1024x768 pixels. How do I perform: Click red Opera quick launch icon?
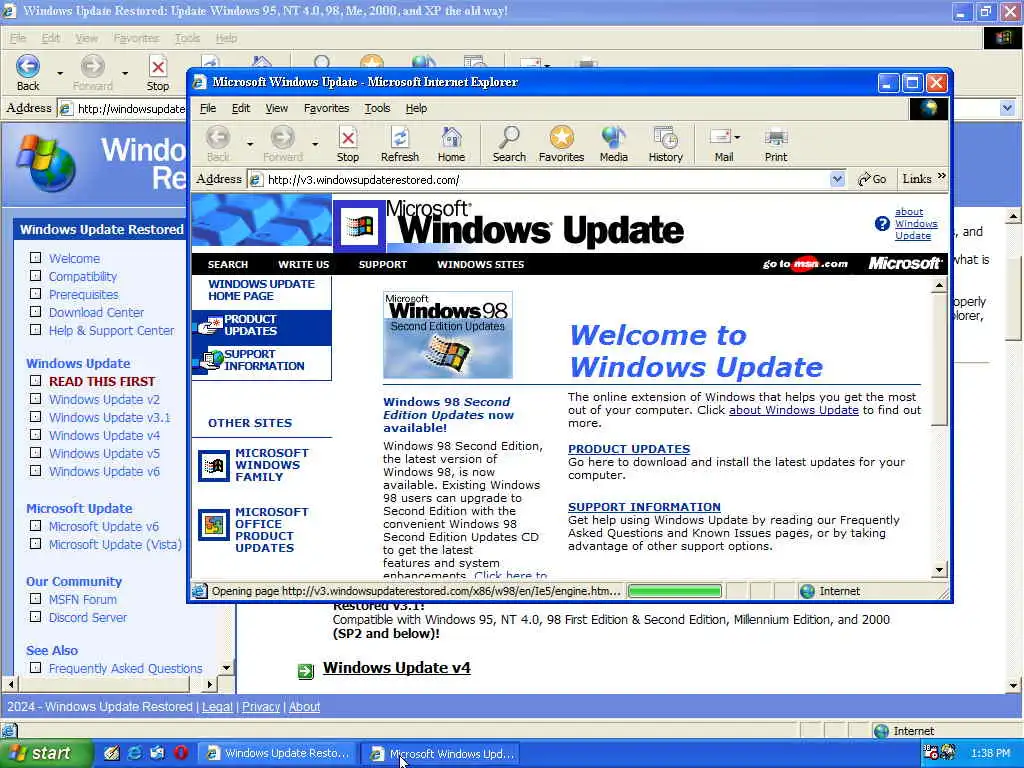point(181,752)
